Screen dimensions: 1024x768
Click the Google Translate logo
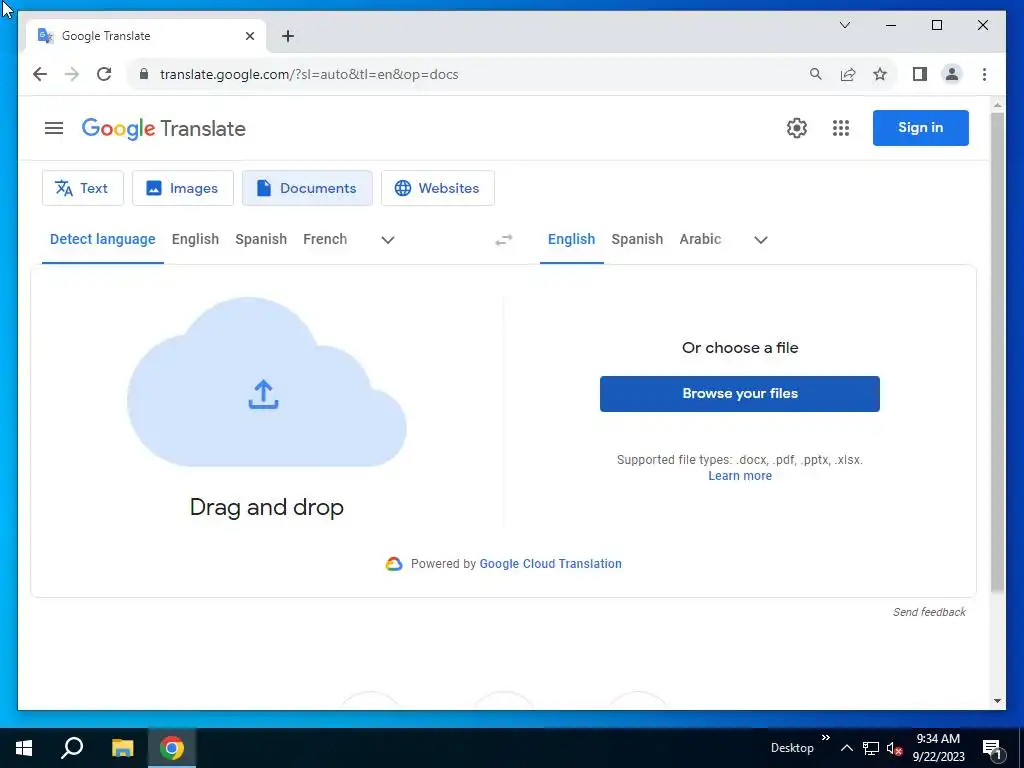[163, 129]
